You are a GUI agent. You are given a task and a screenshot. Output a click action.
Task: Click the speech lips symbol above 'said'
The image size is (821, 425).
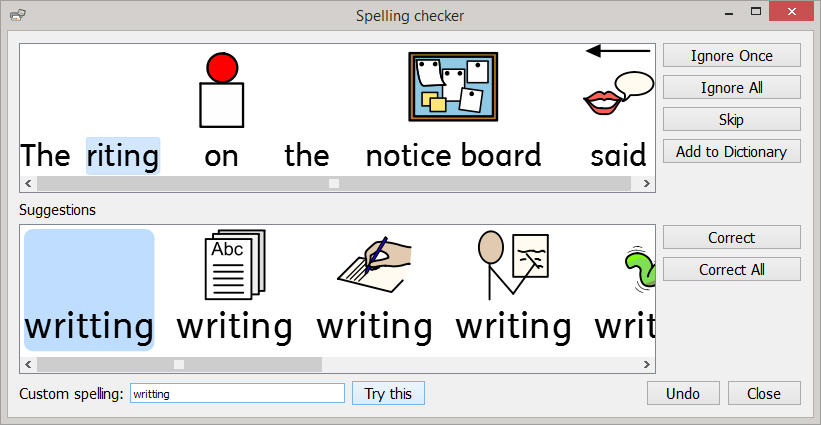[x=618, y=93]
